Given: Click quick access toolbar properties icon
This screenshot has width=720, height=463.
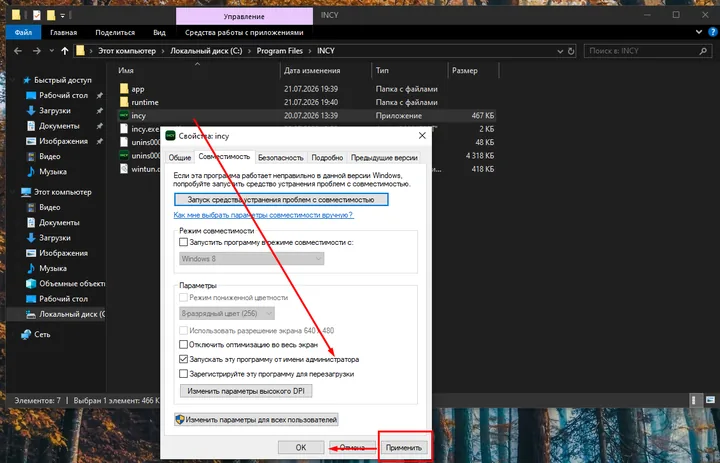Looking at the screenshot, I should coord(36,15).
